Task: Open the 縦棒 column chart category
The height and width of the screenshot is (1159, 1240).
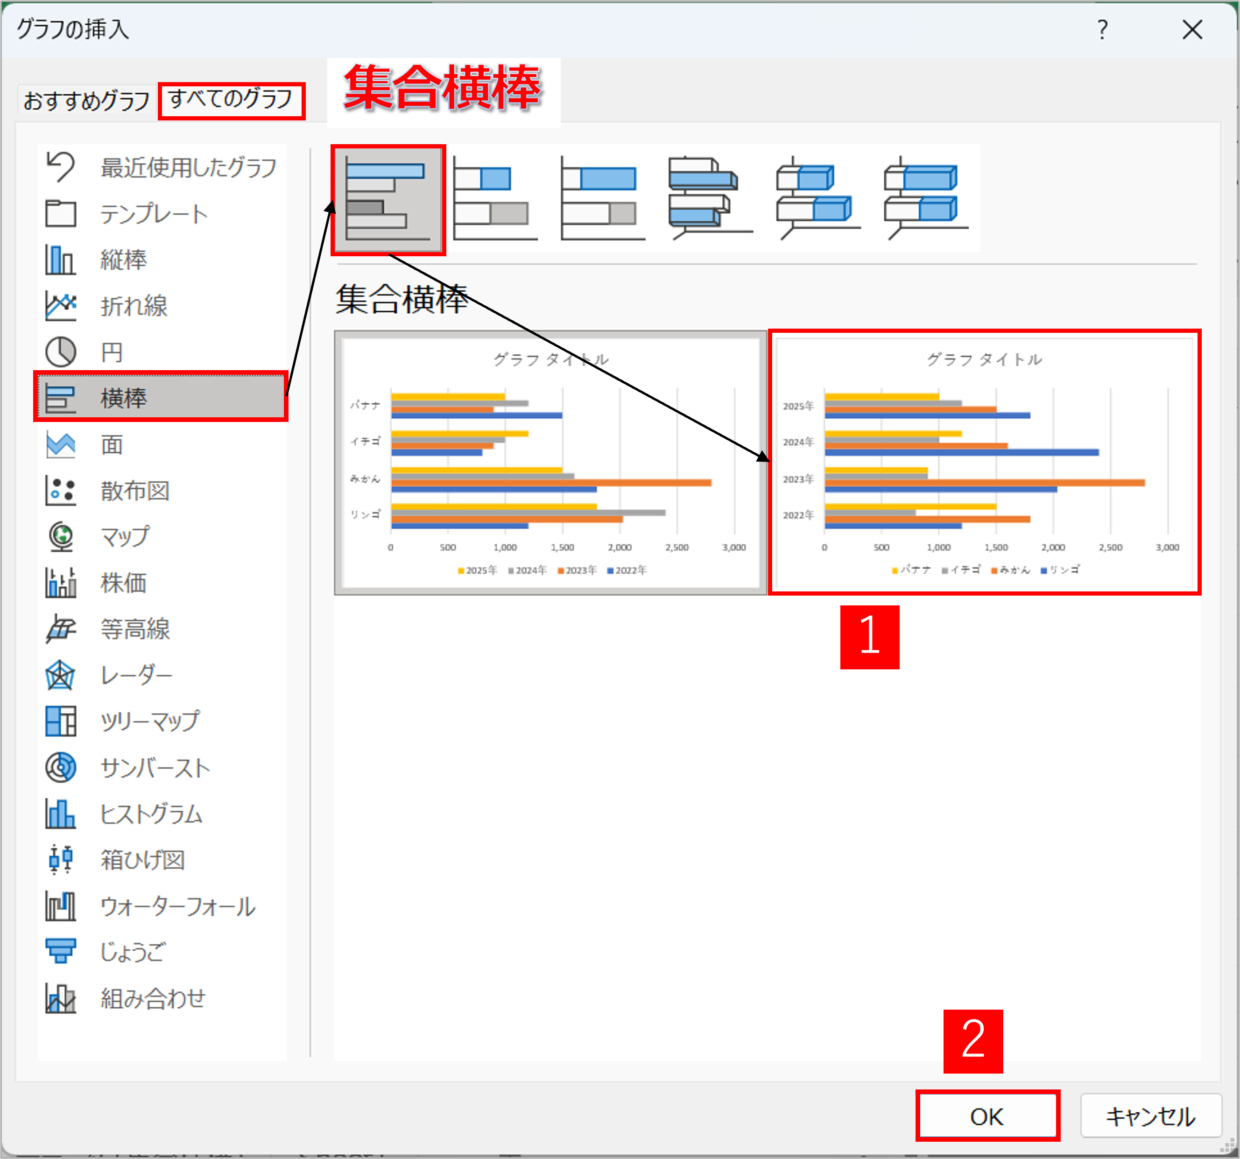Action: tap(123, 260)
